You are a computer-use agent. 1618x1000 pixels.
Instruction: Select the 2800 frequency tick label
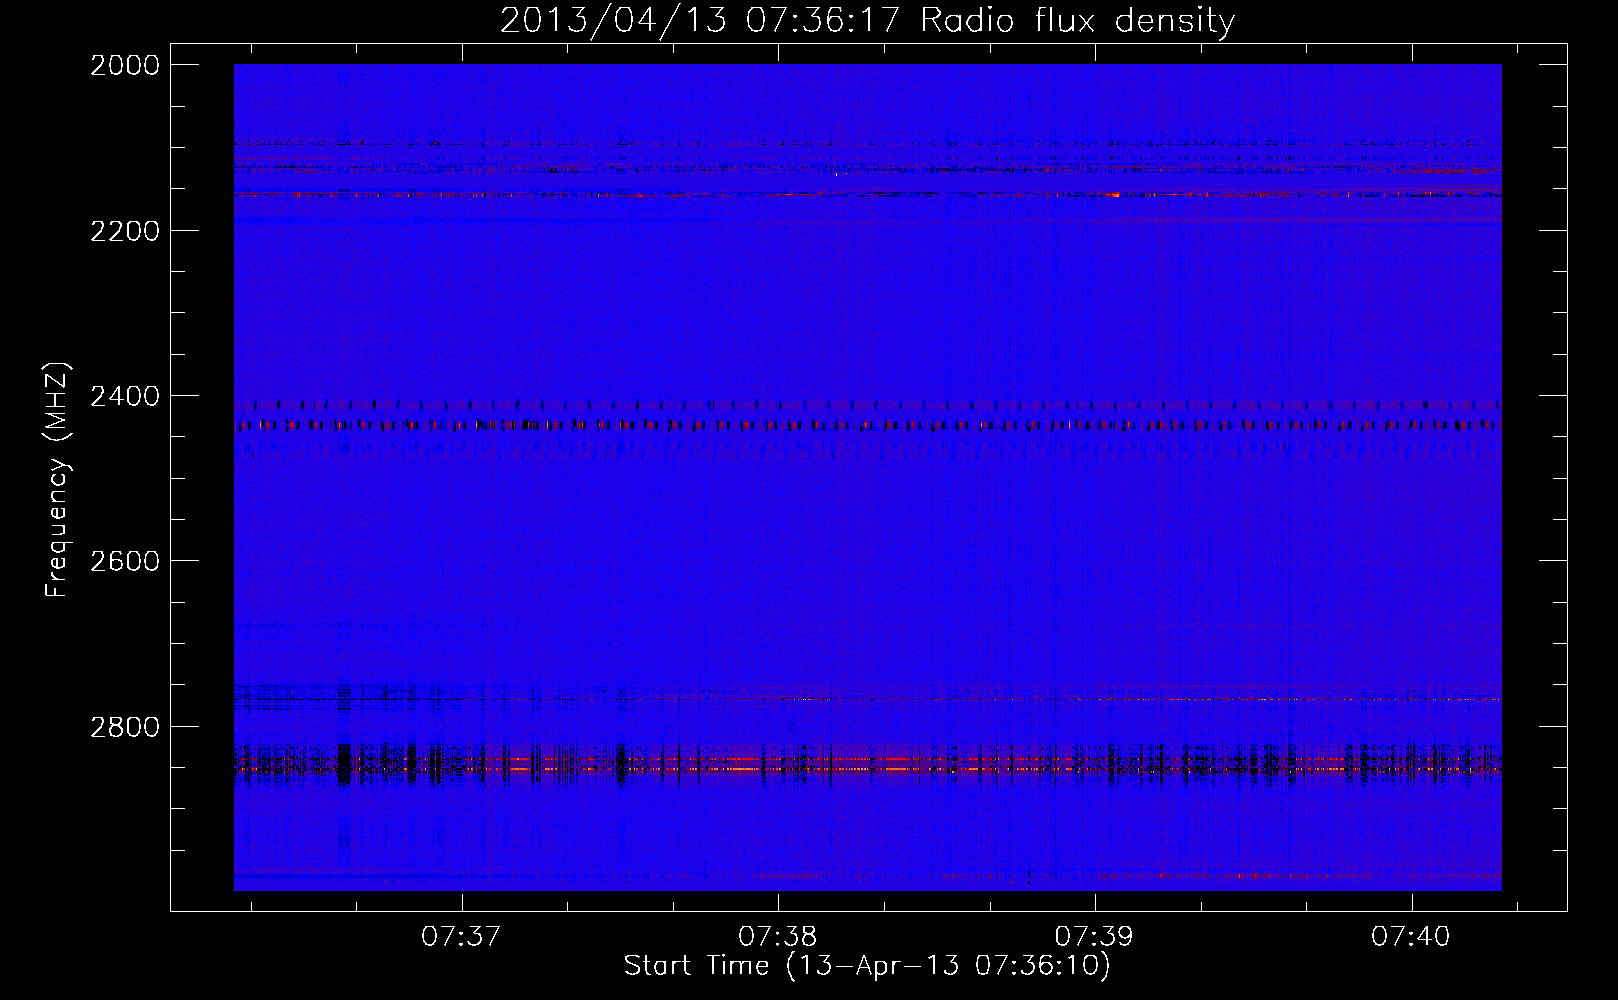pos(124,726)
